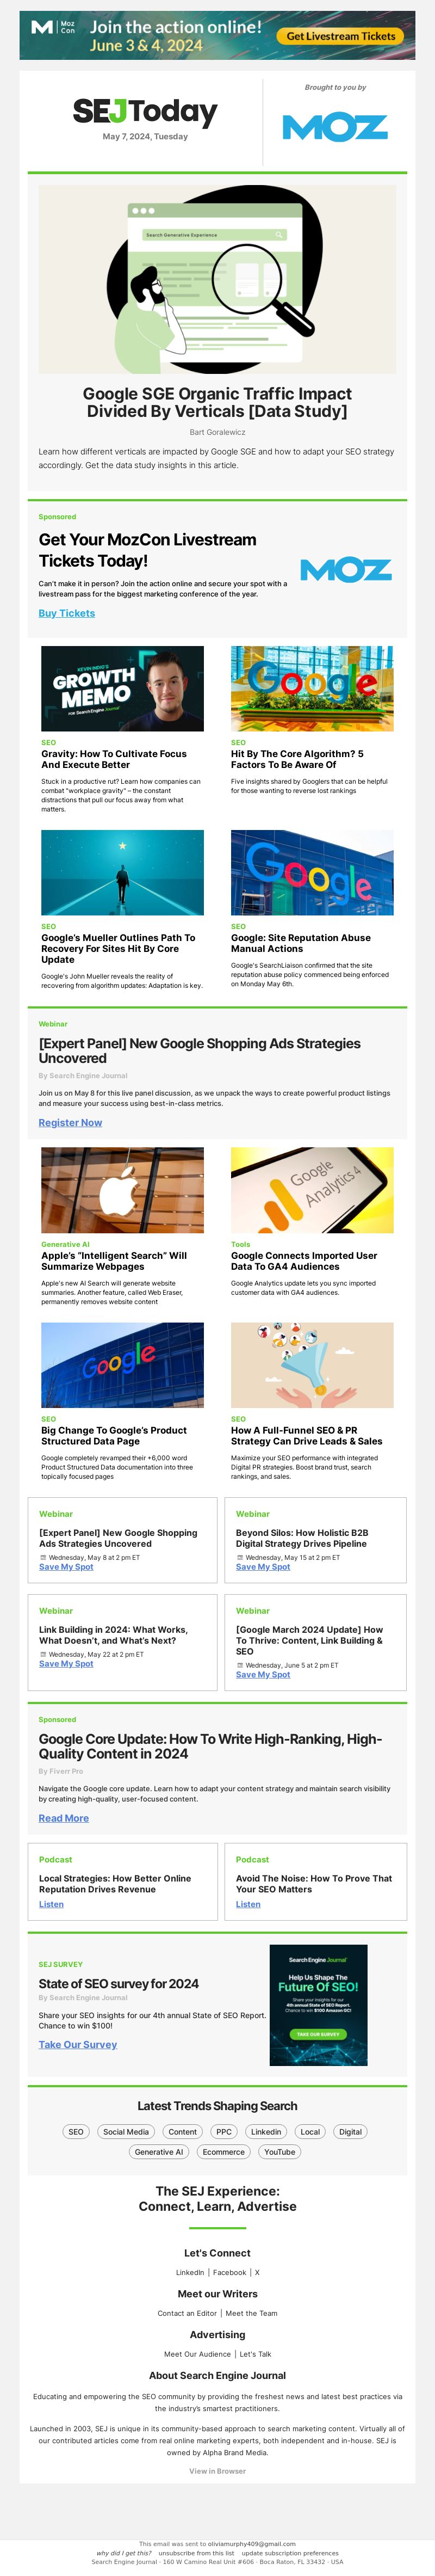This screenshot has width=435, height=2576.
Task: Save My Spot for Beyond Silos webinar
Action: pos(263,1567)
